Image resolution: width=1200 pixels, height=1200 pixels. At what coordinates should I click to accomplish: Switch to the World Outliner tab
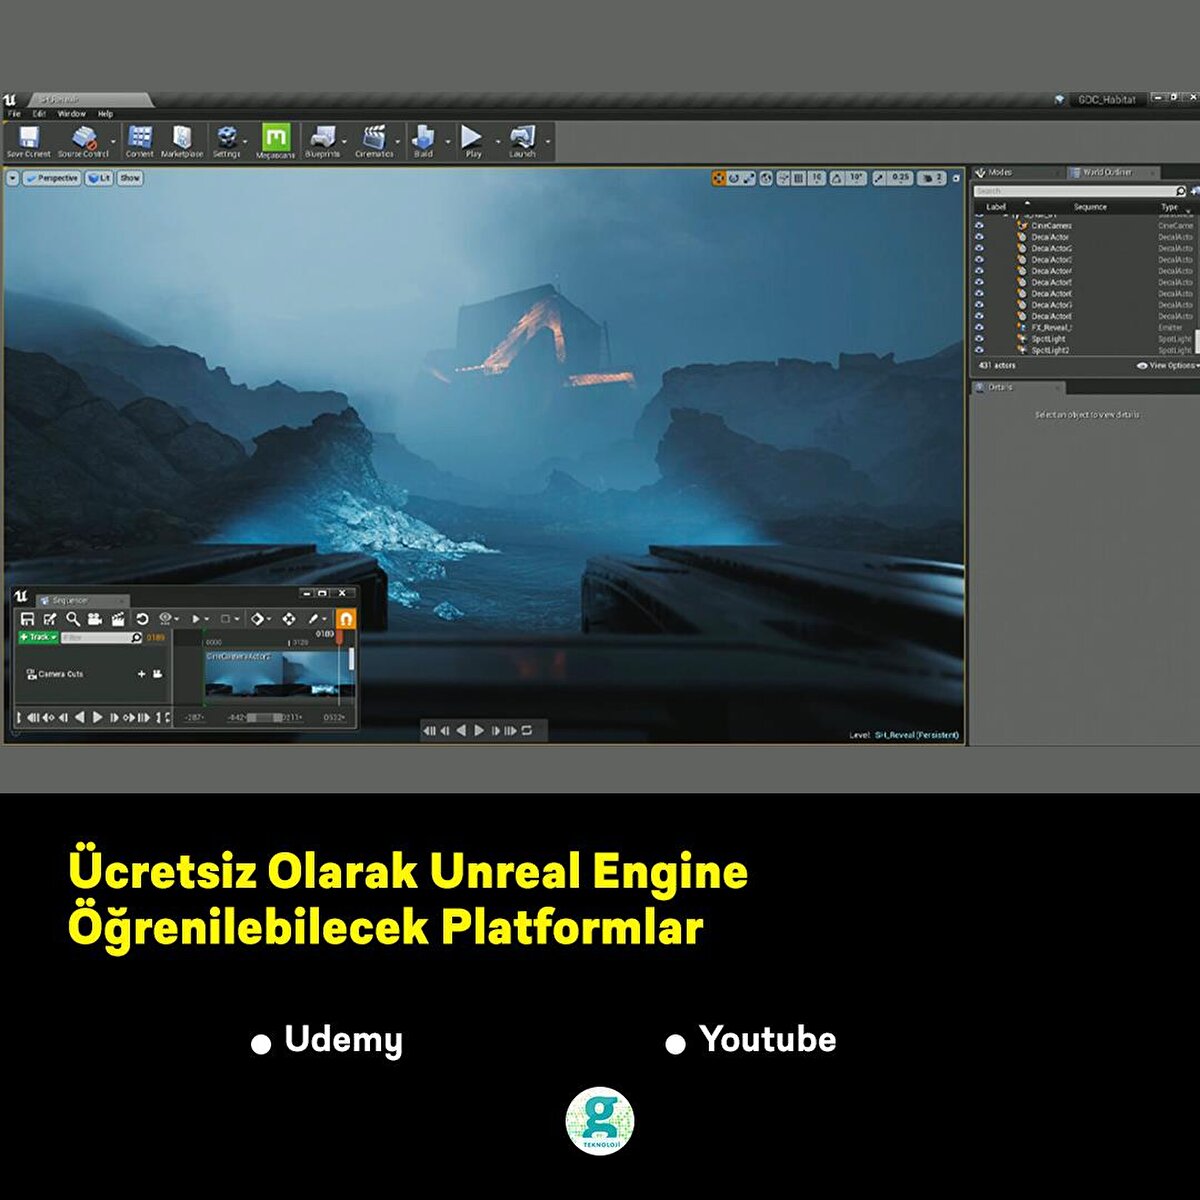tap(1110, 172)
